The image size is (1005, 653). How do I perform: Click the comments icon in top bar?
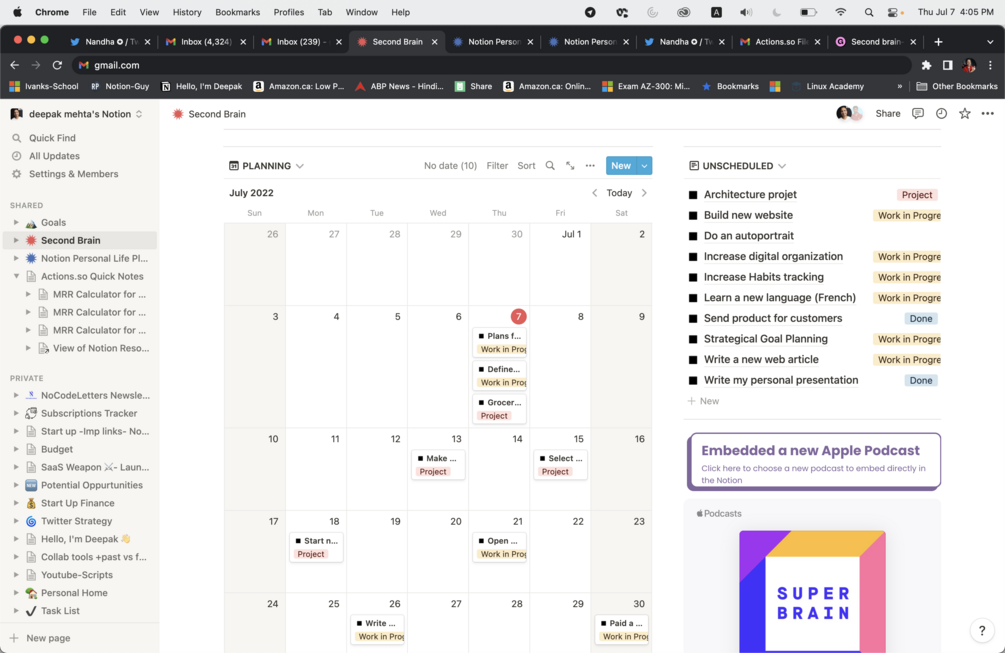pyautogui.click(x=918, y=113)
